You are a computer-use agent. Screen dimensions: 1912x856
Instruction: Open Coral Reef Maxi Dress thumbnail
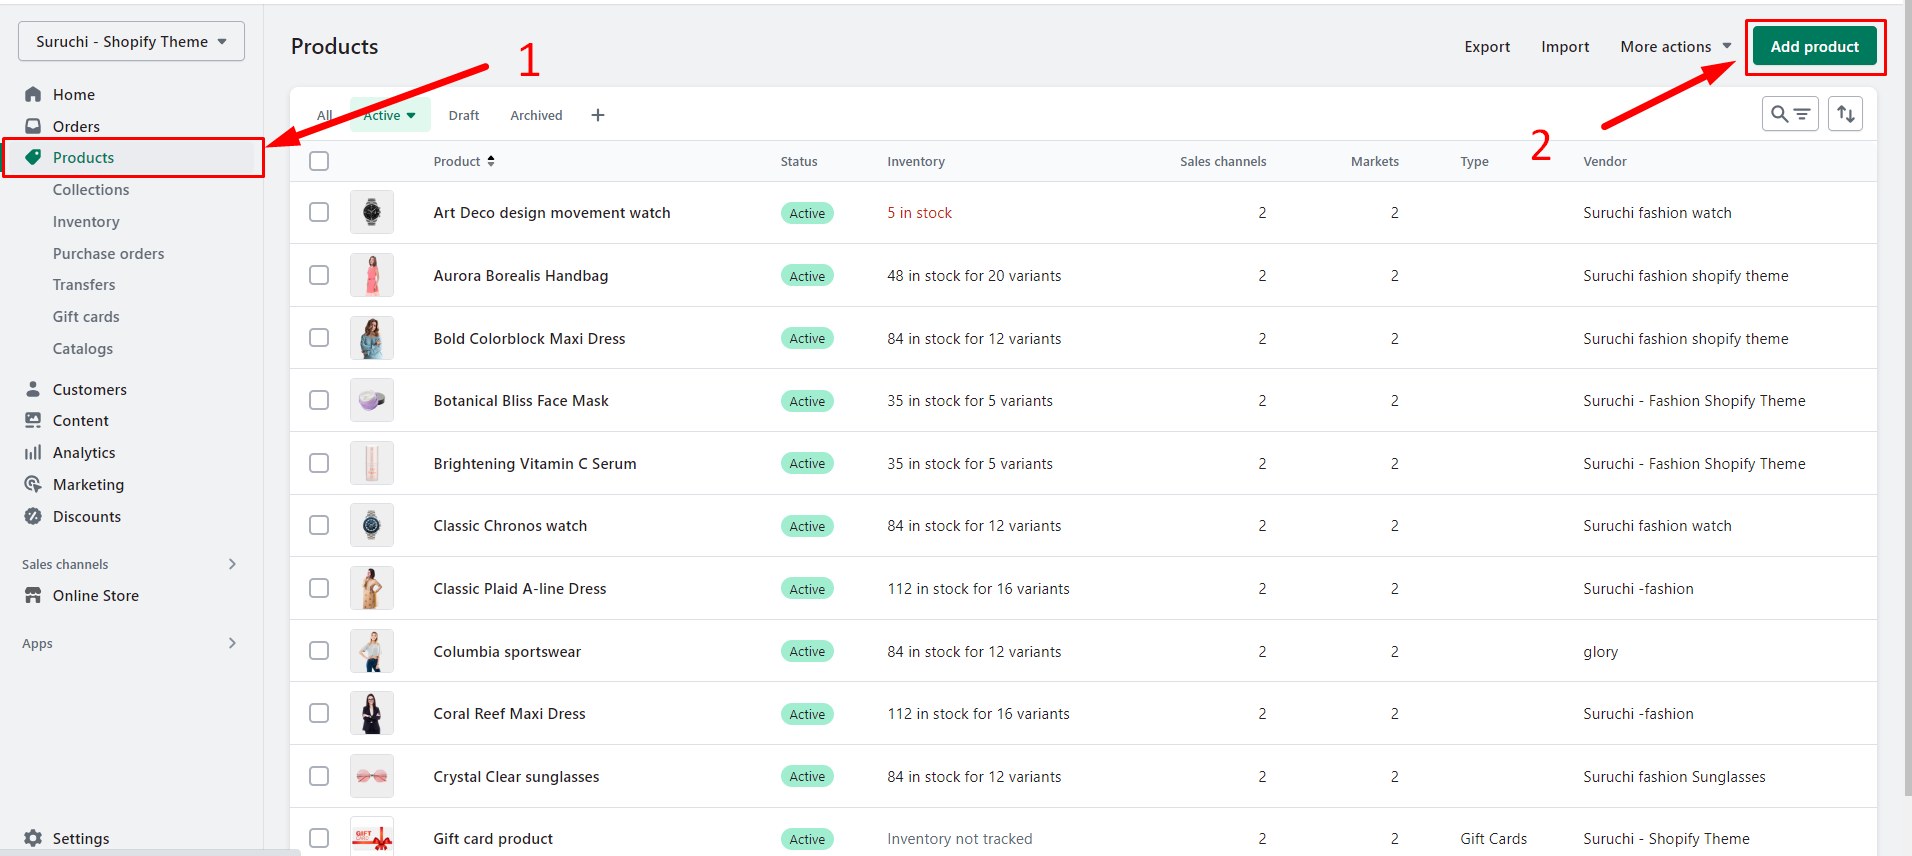coord(372,713)
